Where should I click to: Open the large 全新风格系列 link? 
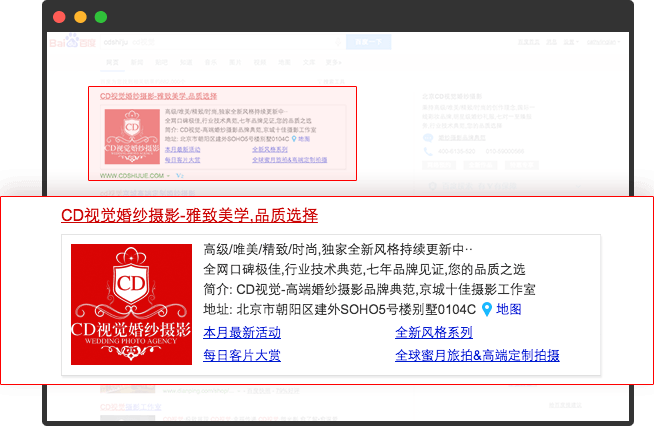[x=433, y=332]
